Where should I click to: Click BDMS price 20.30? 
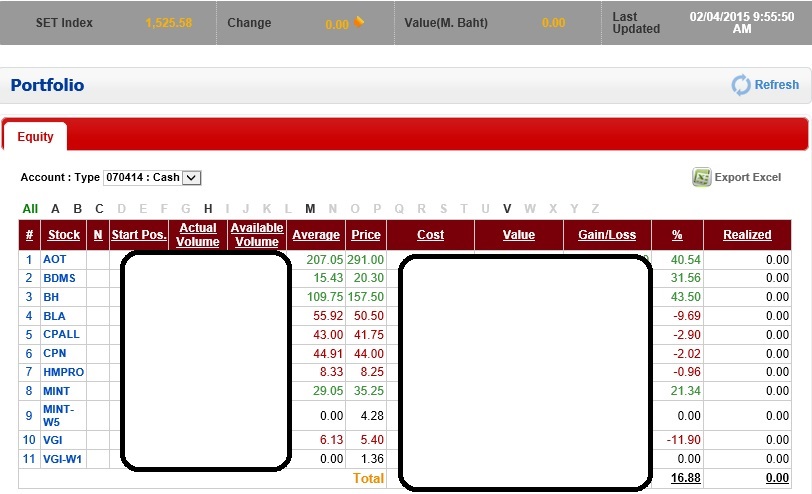[x=369, y=278]
